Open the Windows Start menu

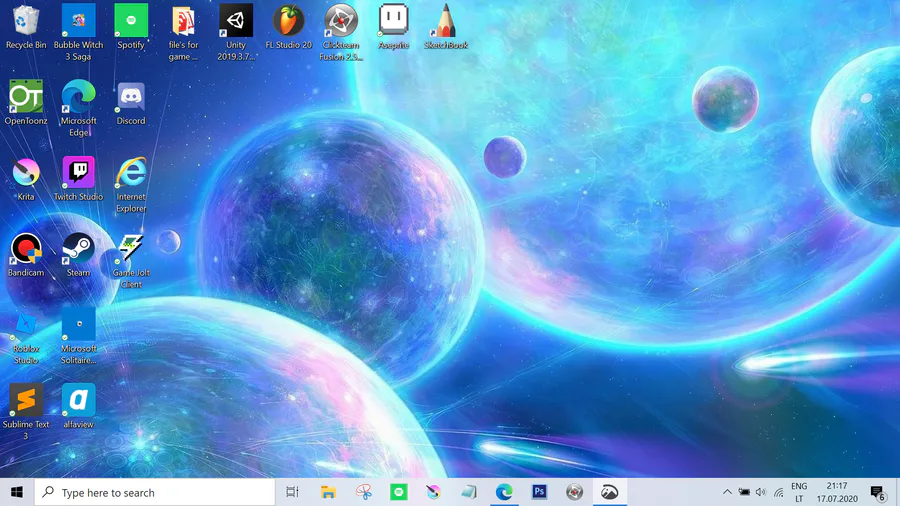pos(17,492)
